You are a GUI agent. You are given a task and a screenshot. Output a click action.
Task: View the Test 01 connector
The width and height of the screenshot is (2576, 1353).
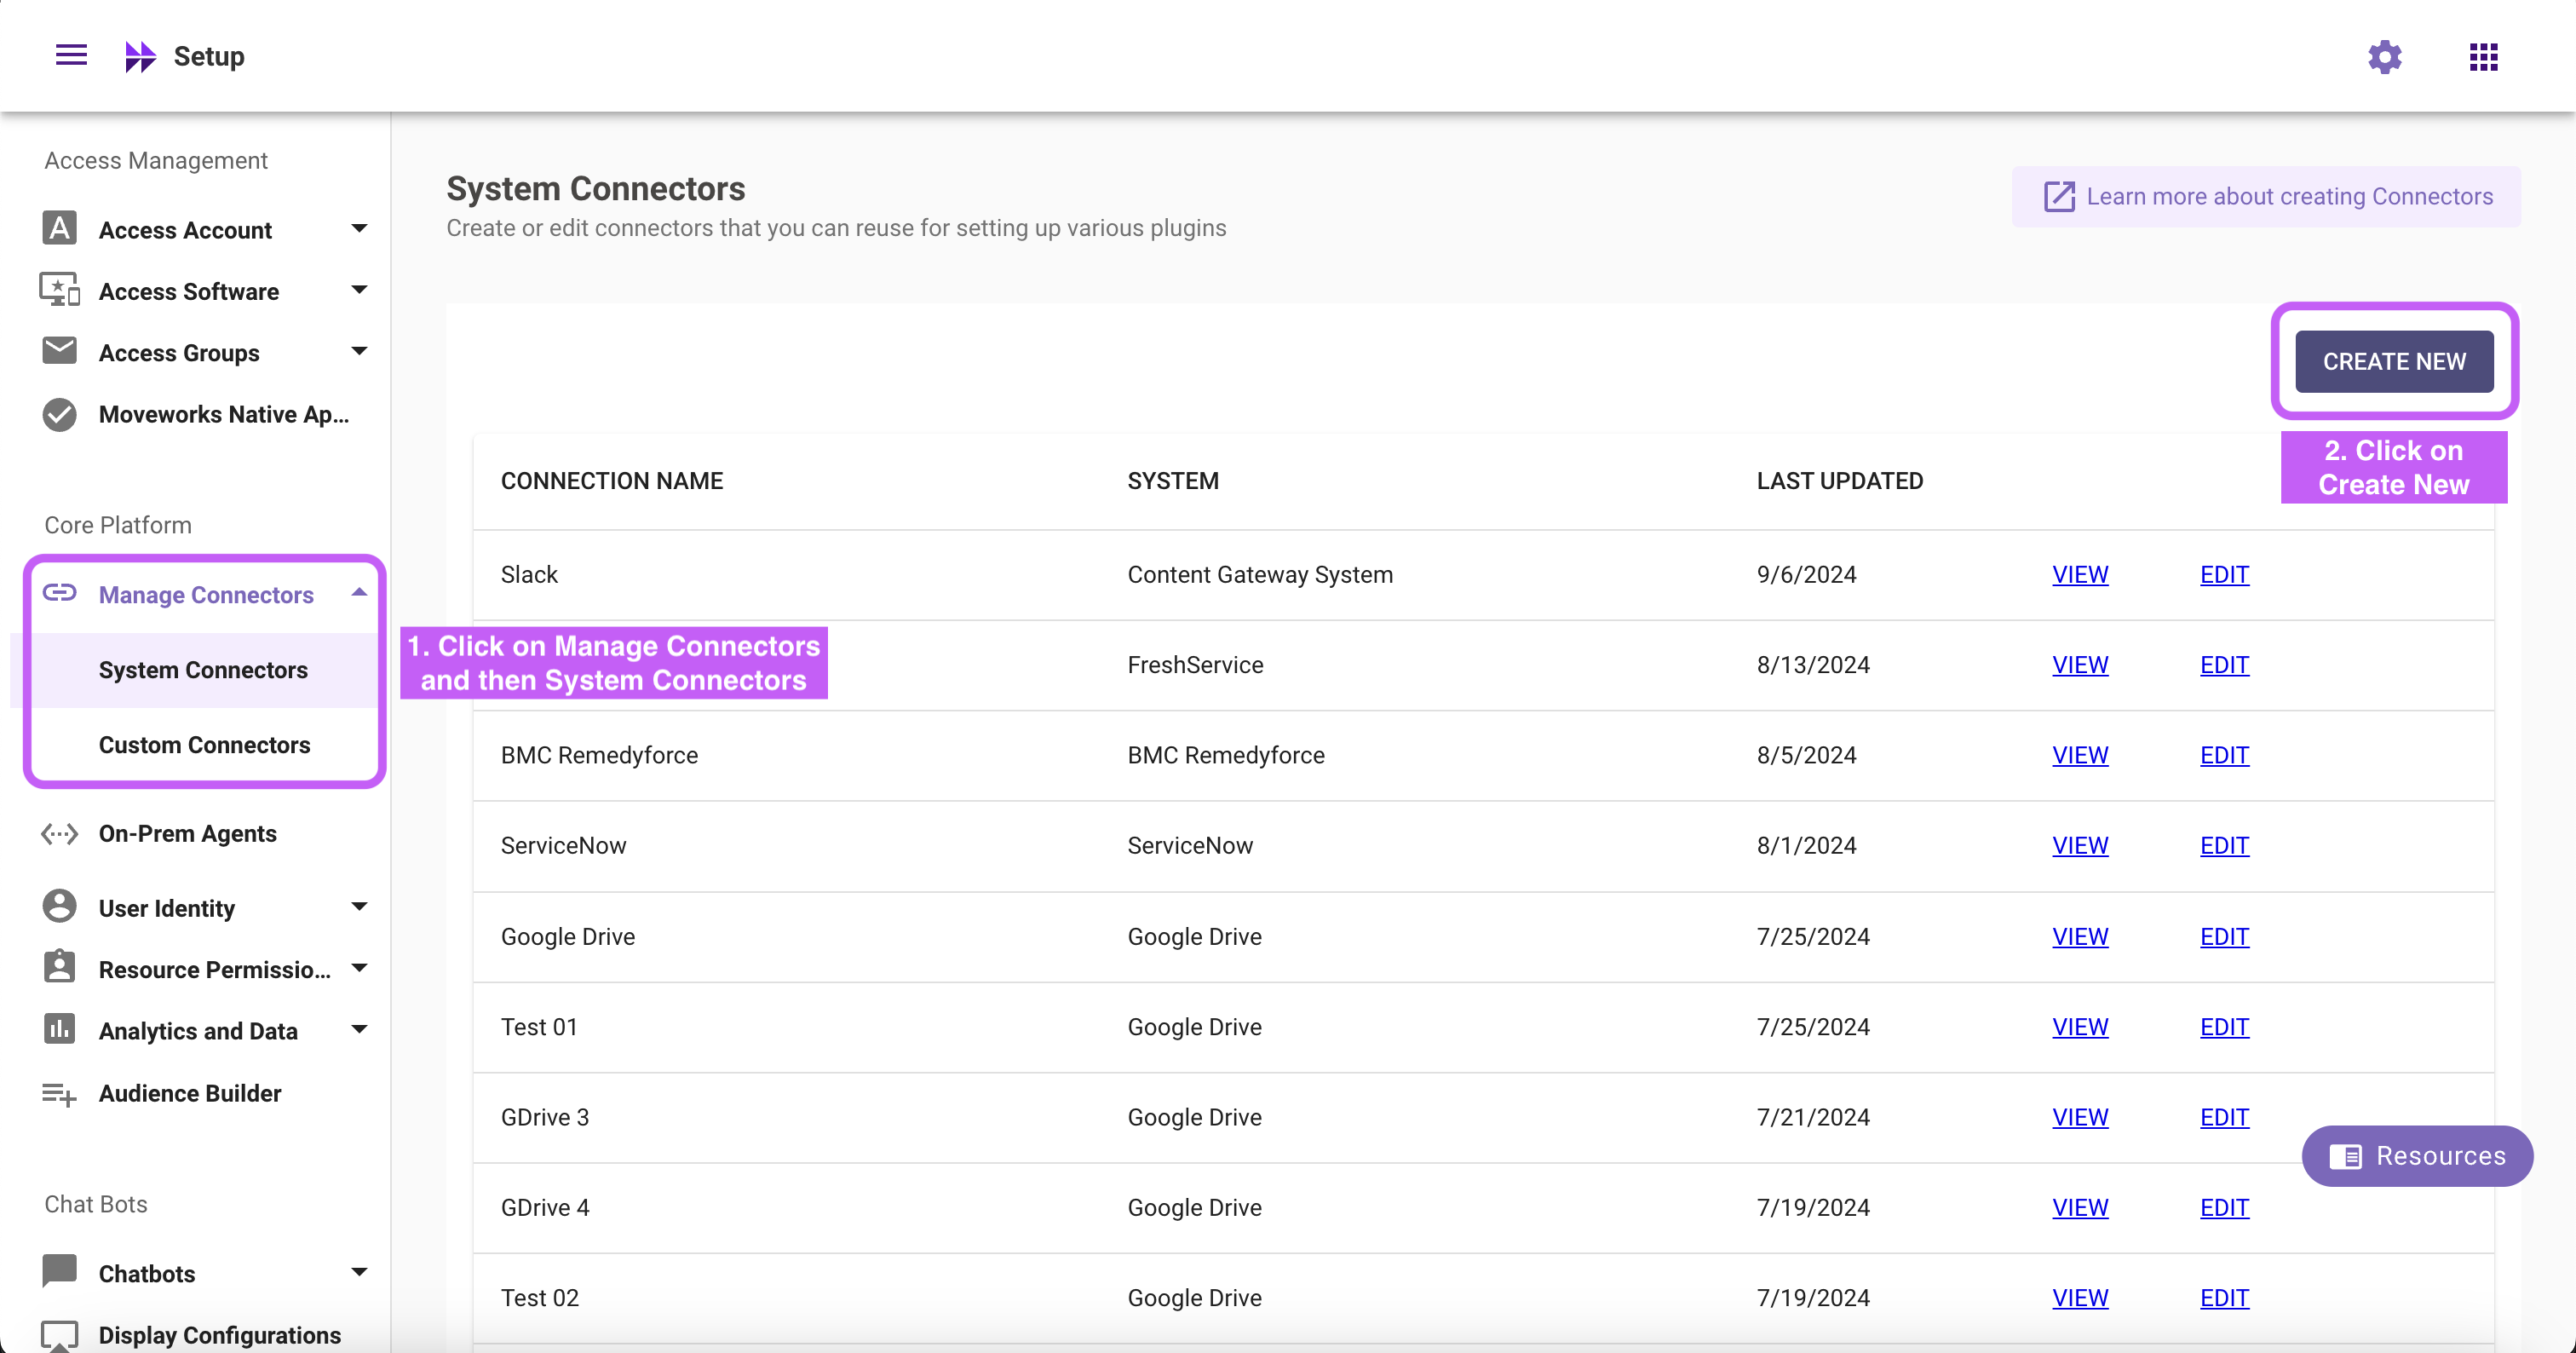tap(2080, 1027)
